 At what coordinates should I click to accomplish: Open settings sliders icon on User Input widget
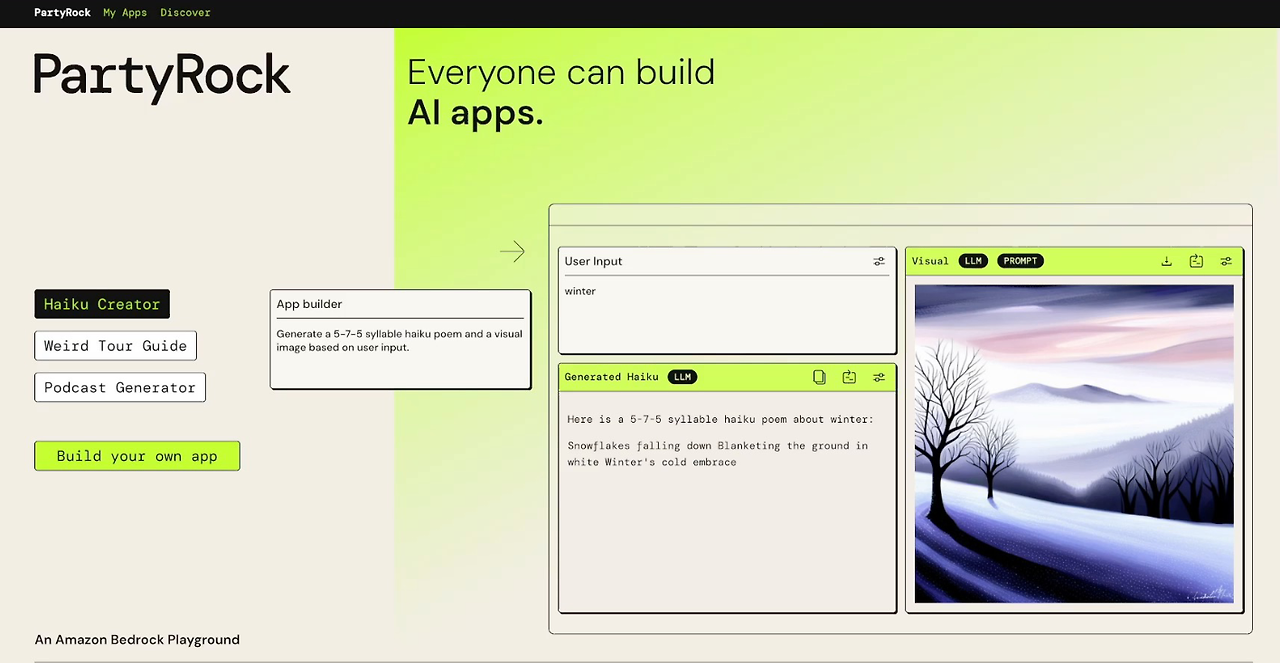click(x=879, y=261)
